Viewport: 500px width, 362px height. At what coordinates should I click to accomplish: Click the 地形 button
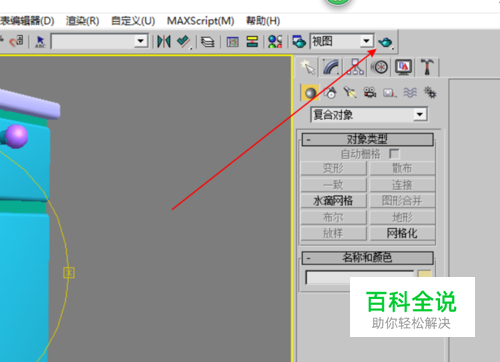point(402,217)
